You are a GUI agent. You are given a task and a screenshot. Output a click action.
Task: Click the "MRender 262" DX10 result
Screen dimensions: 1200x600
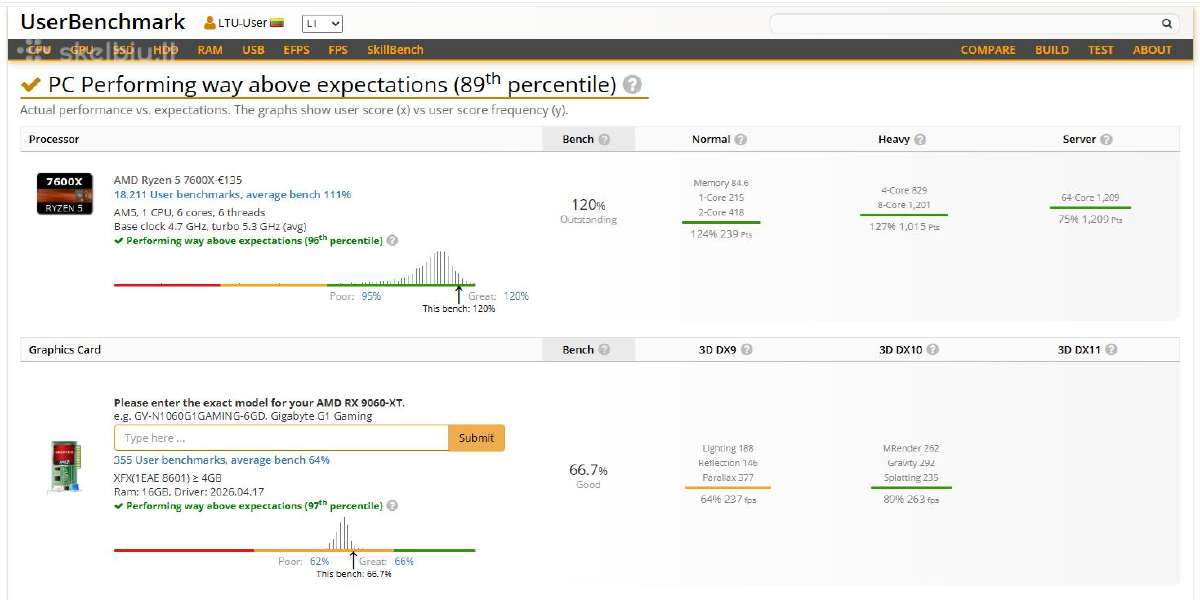click(911, 449)
